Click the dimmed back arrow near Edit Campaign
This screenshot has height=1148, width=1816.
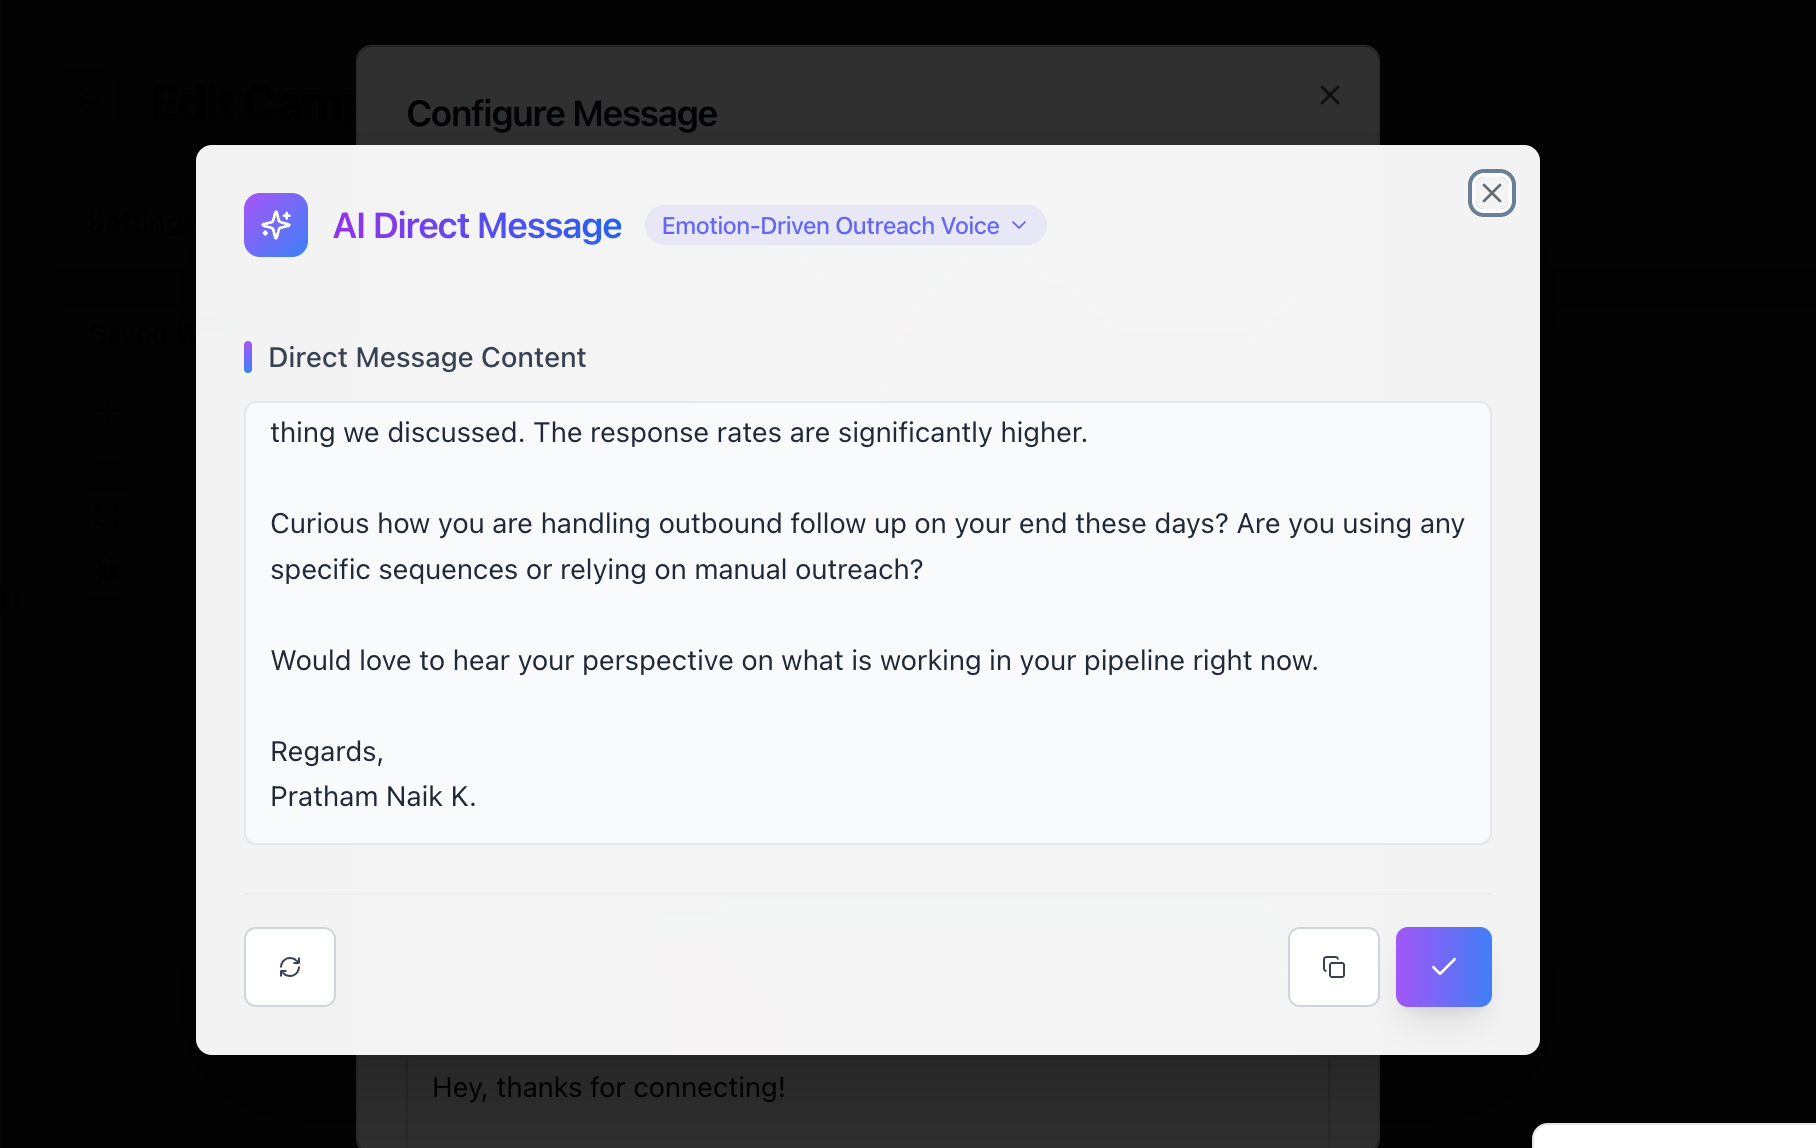tap(88, 100)
